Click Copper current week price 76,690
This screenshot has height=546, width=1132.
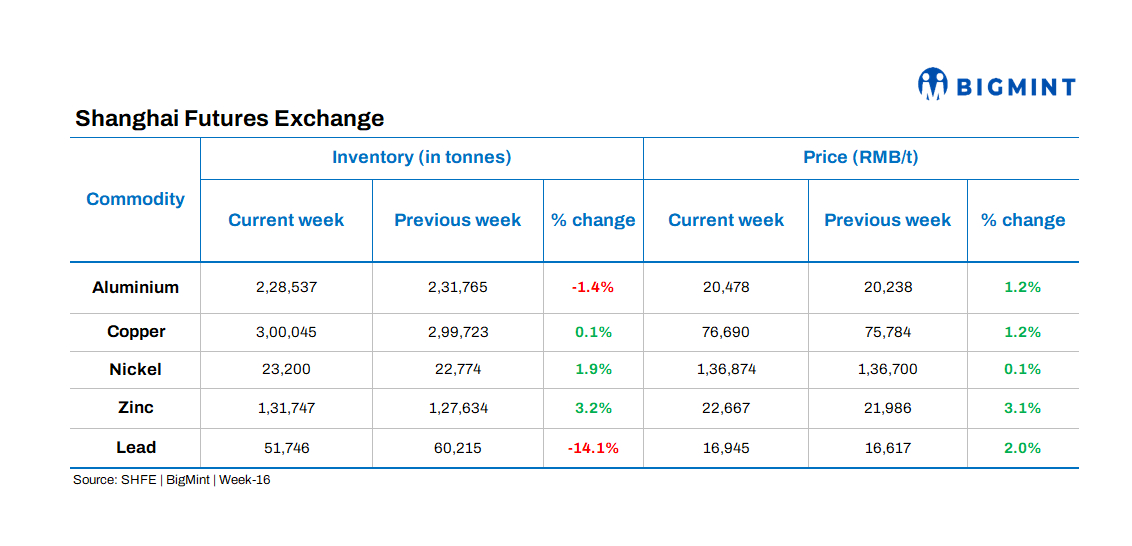[726, 332]
